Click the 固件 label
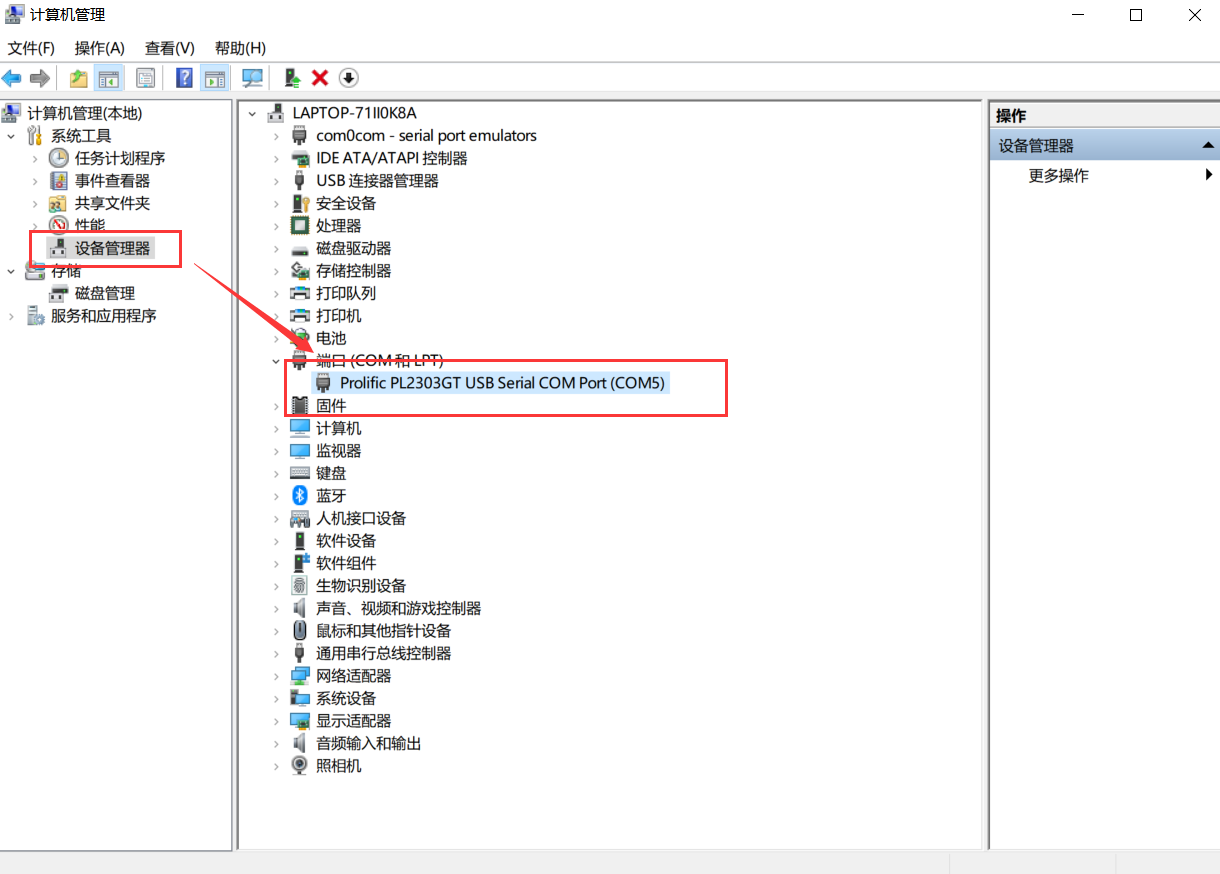Viewport: 1220px width, 874px height. click(x=331, y=405)
